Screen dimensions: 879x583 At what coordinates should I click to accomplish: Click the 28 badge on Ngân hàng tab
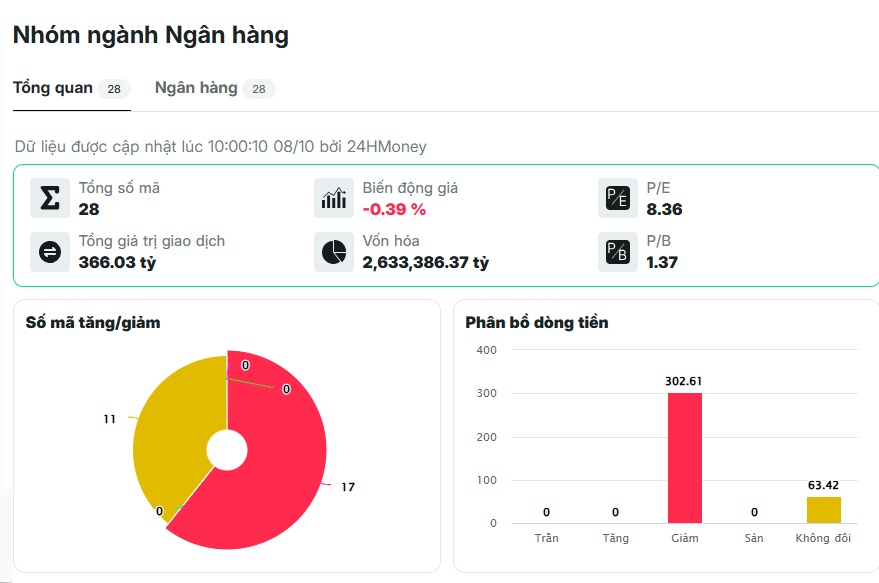pyautogui.click(x=259, y=89)
